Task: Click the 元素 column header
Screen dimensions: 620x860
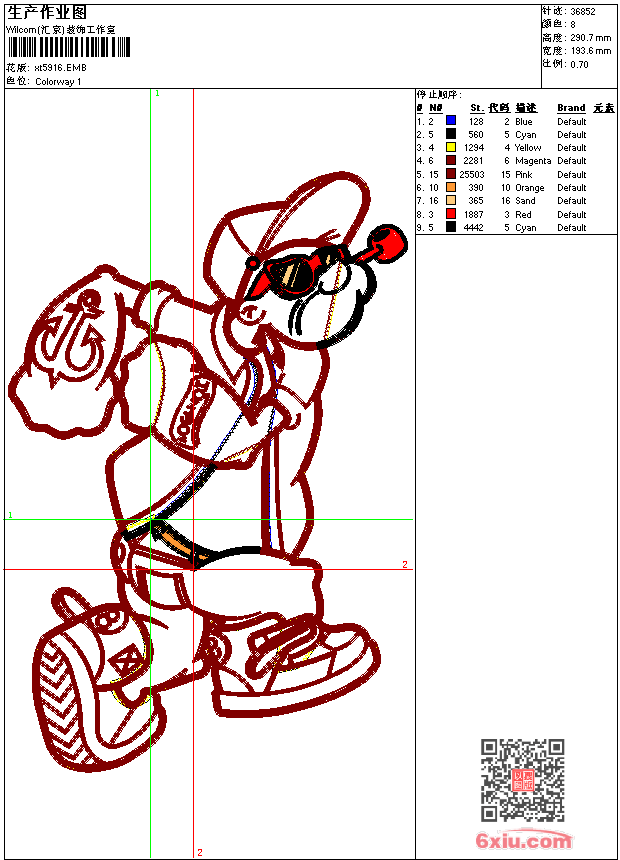Action: pyautogui.click(x=604, y=108)
